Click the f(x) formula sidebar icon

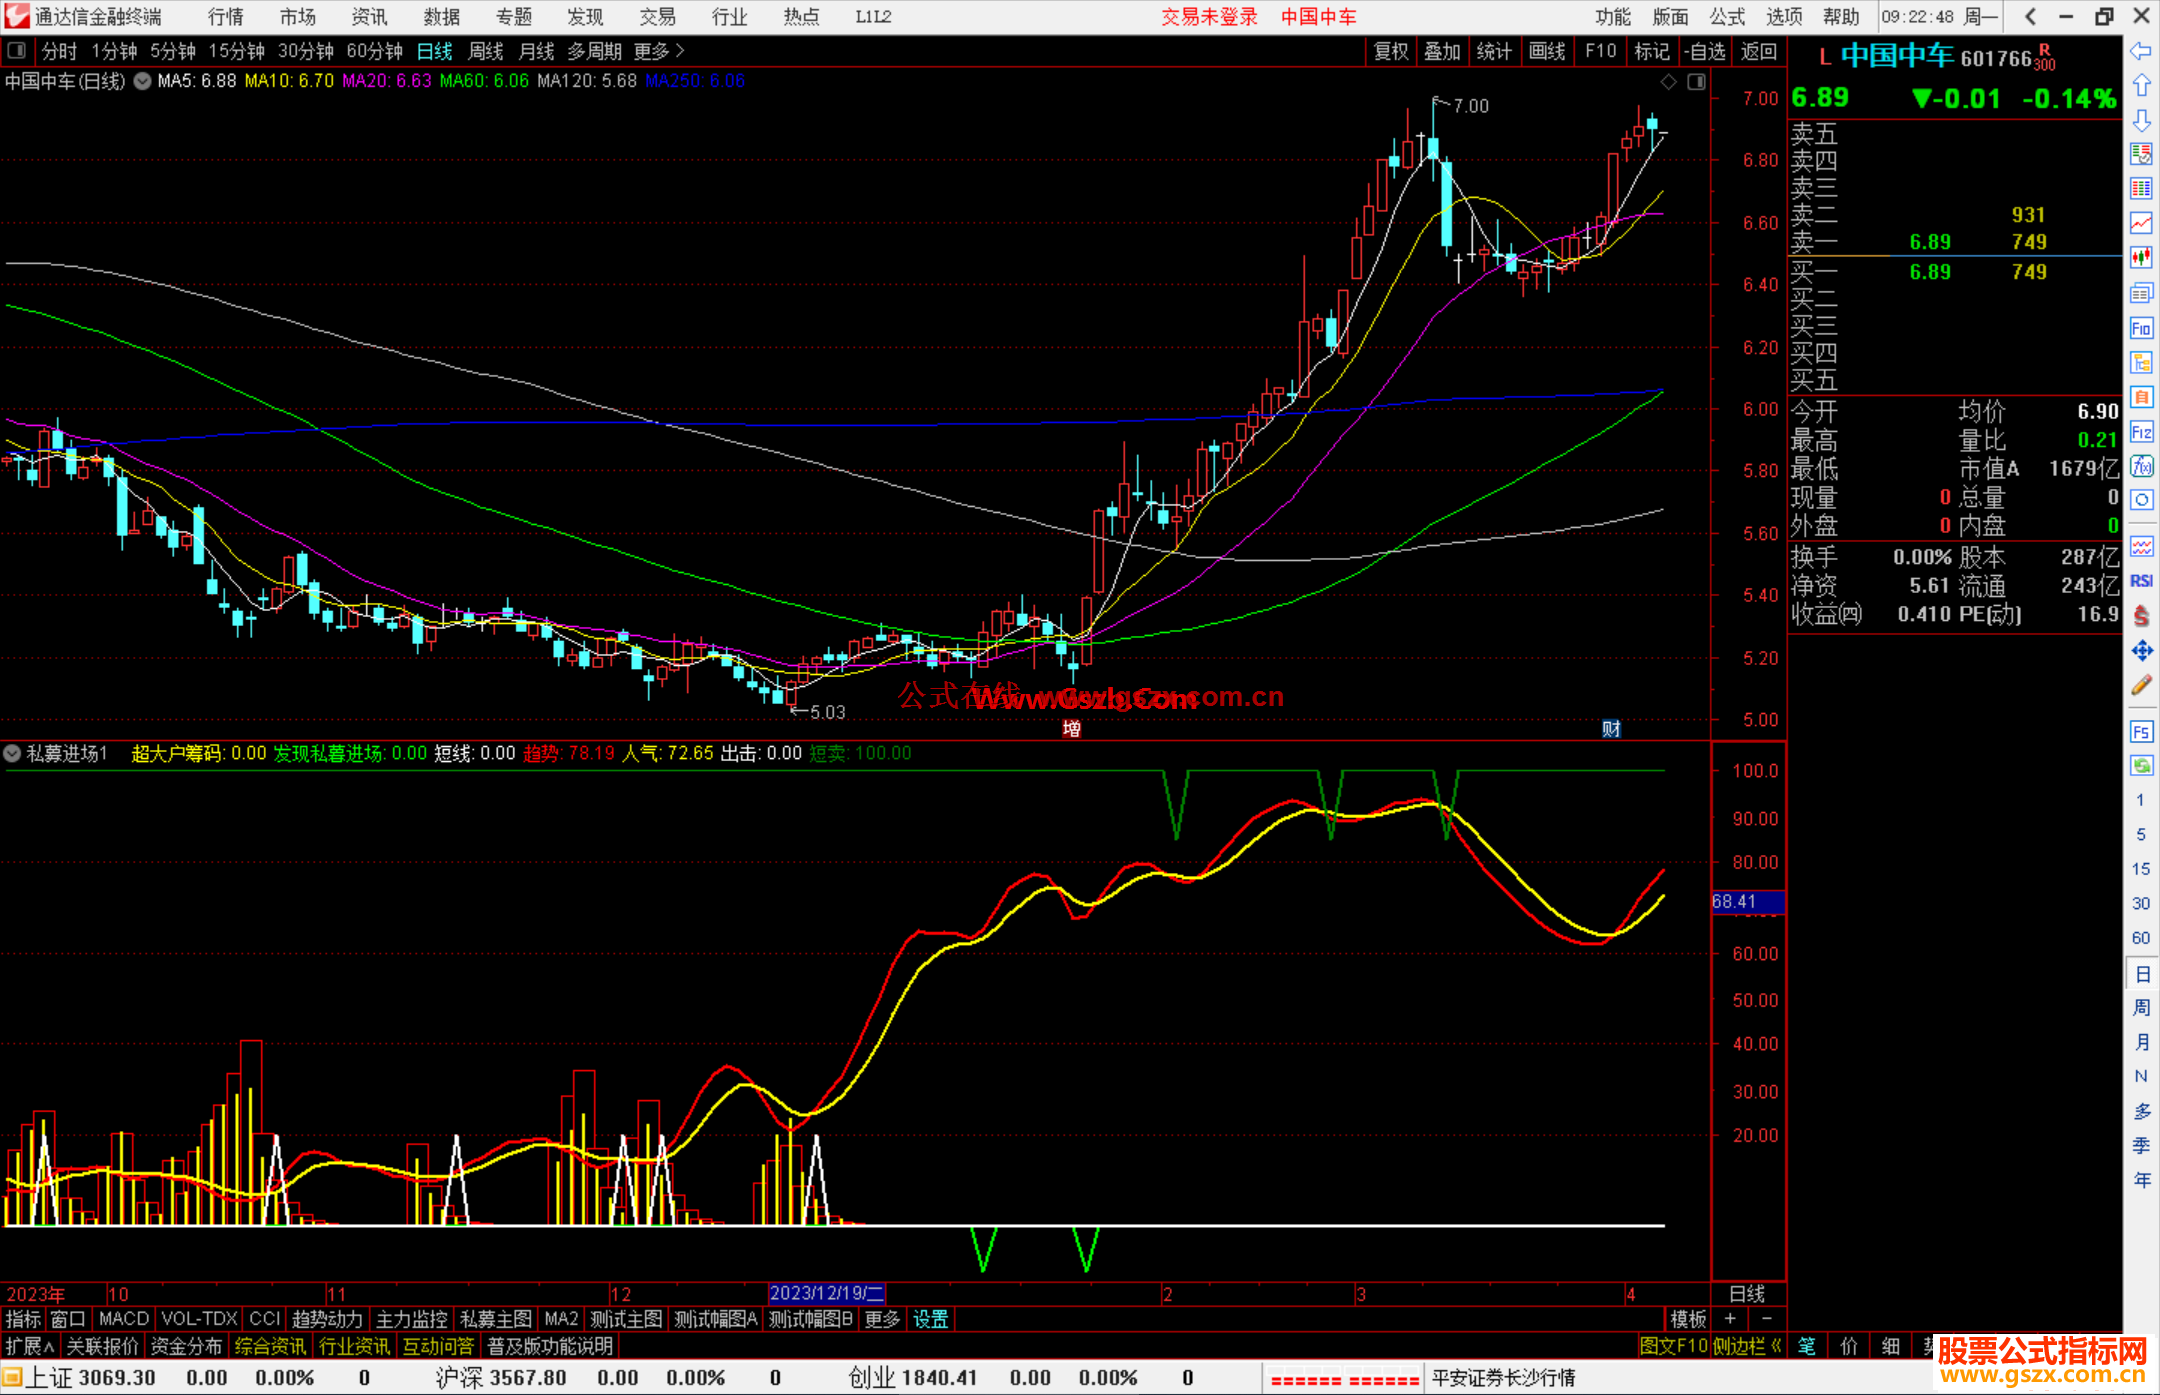[2141, 466]
